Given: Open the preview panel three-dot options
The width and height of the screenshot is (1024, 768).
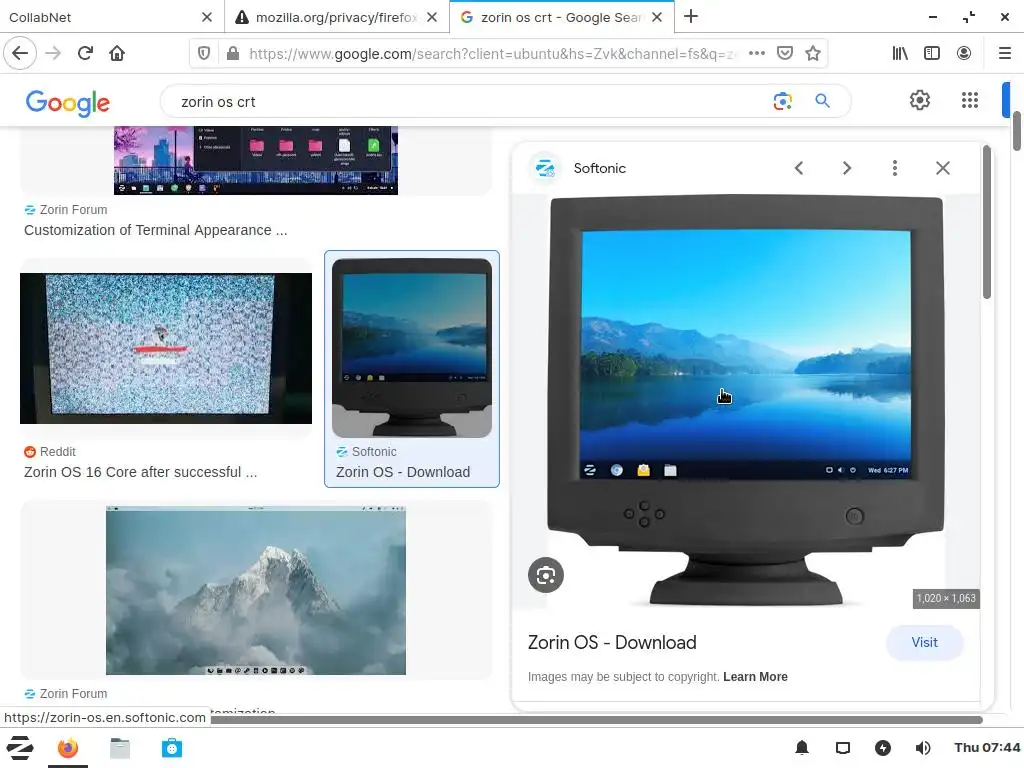Looking at the screenshot, I should pyautogui.click(x=895, y=168).
